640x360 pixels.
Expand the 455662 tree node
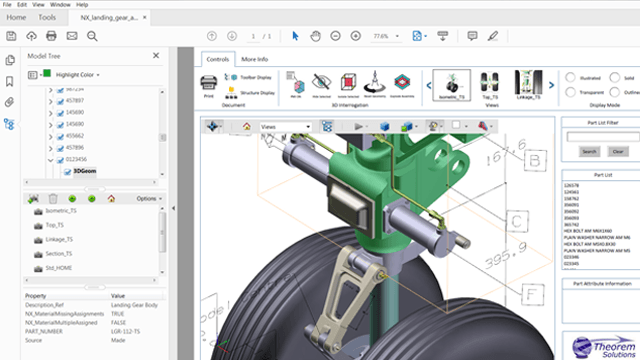(x=51, y=137)
